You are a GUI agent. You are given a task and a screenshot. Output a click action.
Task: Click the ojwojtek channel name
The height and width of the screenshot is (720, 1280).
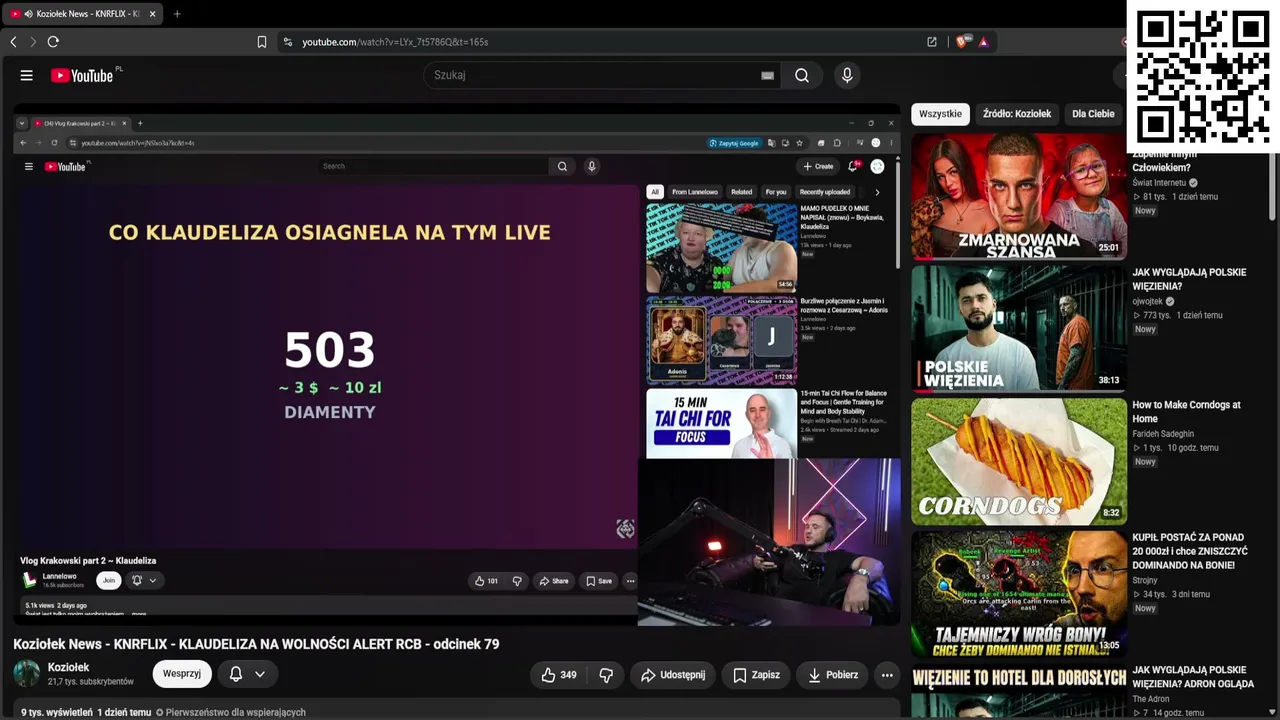click(x=1147, y=301)
